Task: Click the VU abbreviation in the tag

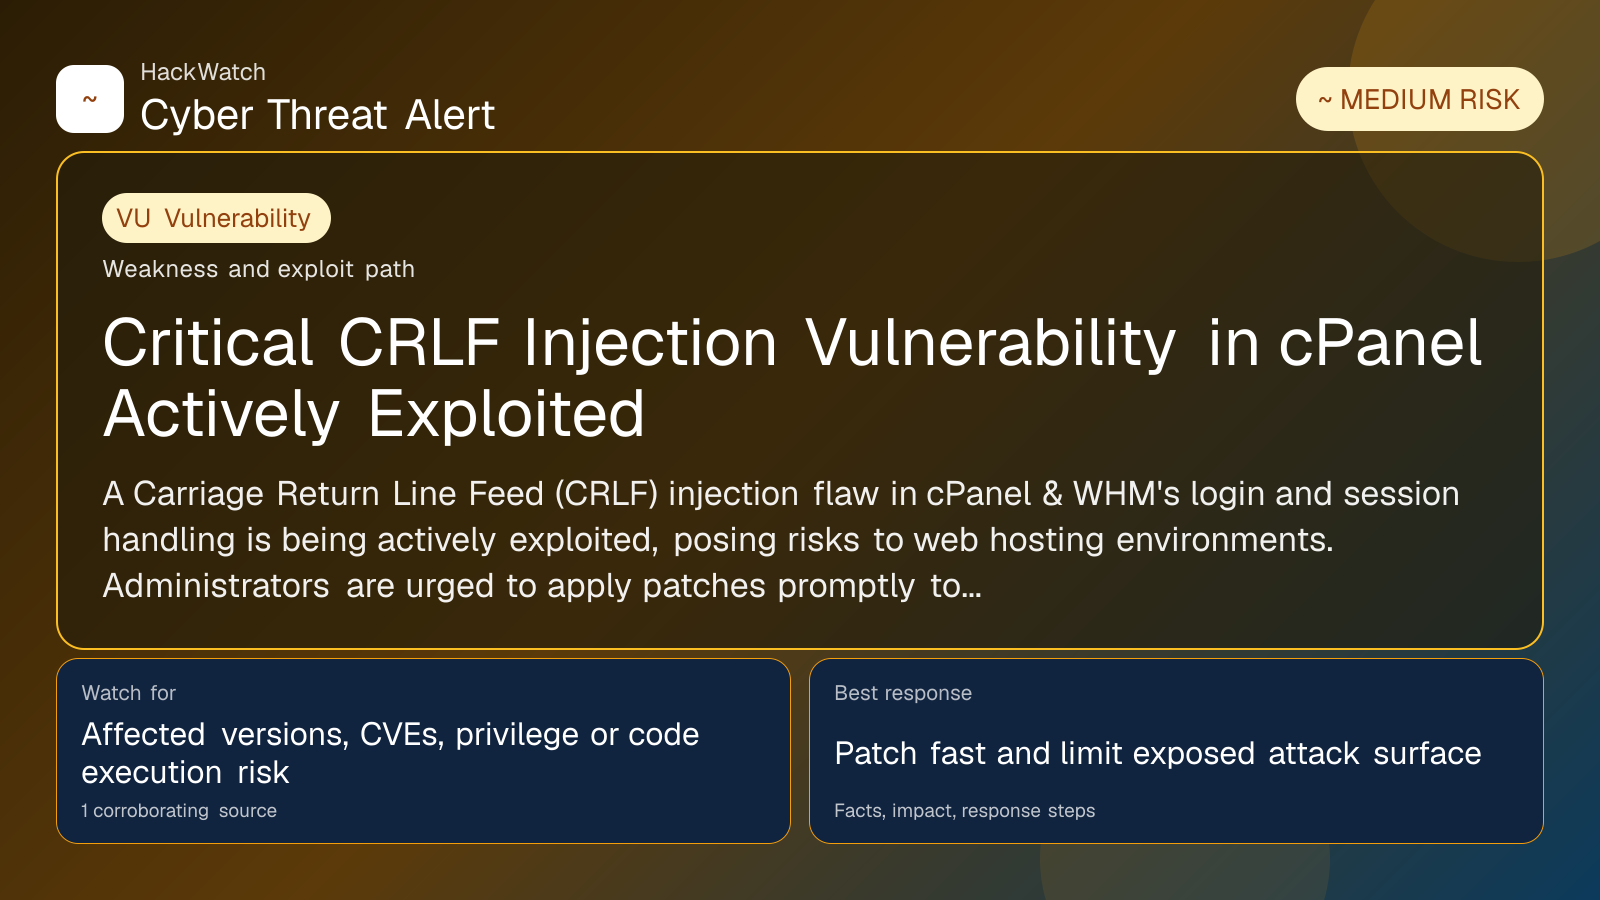Action: pyautogui.click(x=133, y=218)
